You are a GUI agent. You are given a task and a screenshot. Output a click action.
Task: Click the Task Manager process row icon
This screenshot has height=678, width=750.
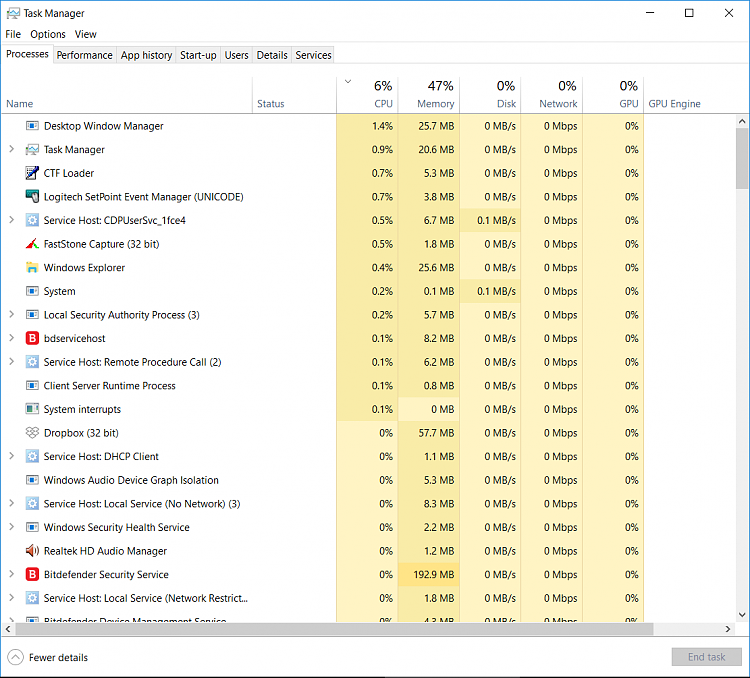32,149
